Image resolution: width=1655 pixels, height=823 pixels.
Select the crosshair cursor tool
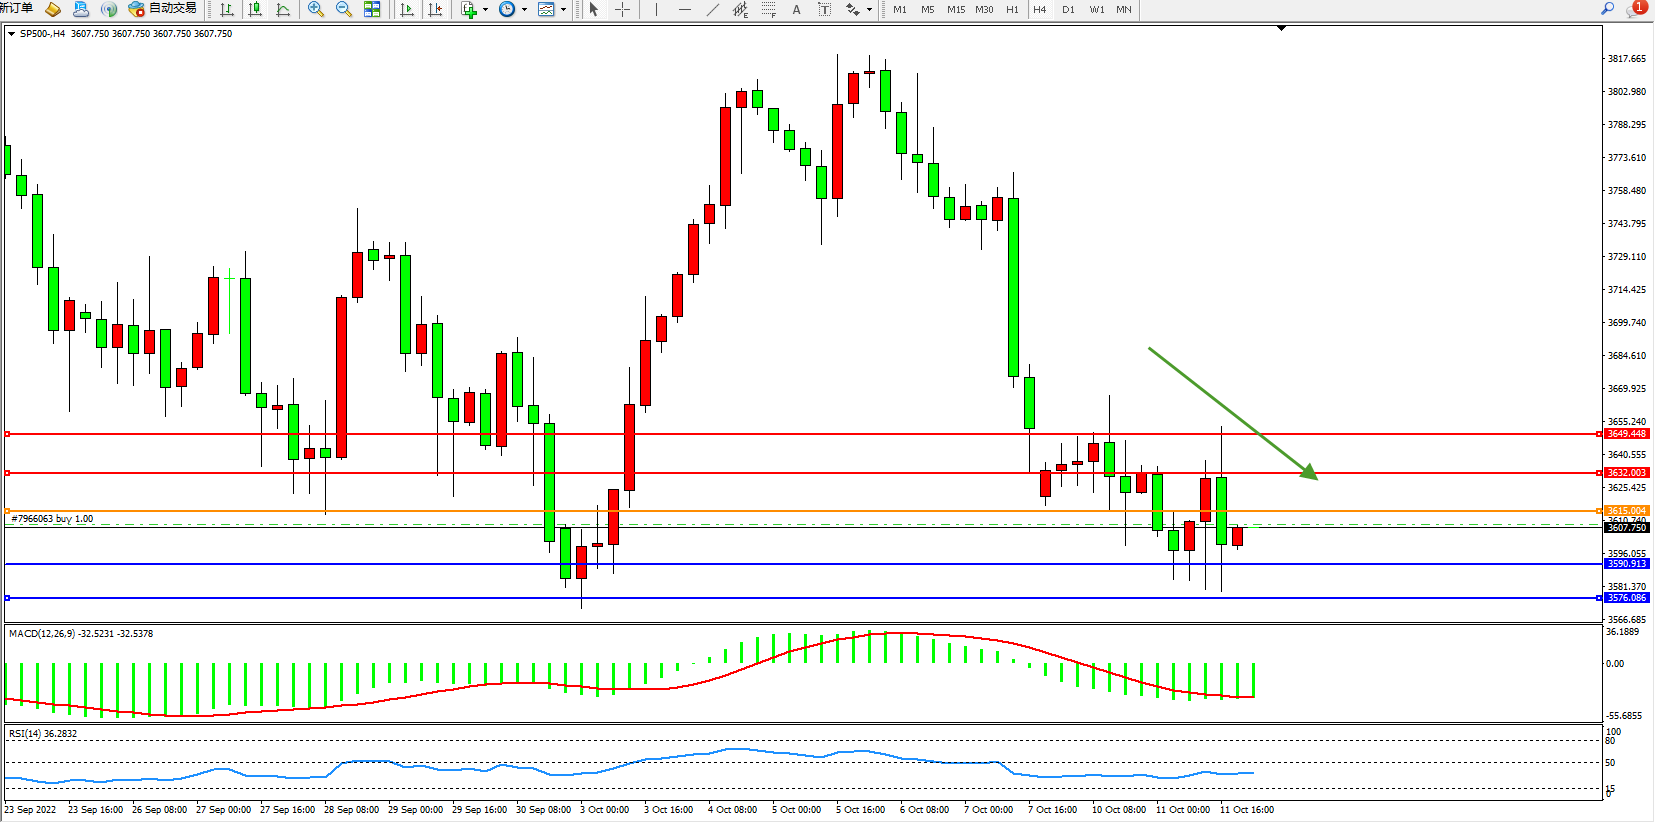622,9
